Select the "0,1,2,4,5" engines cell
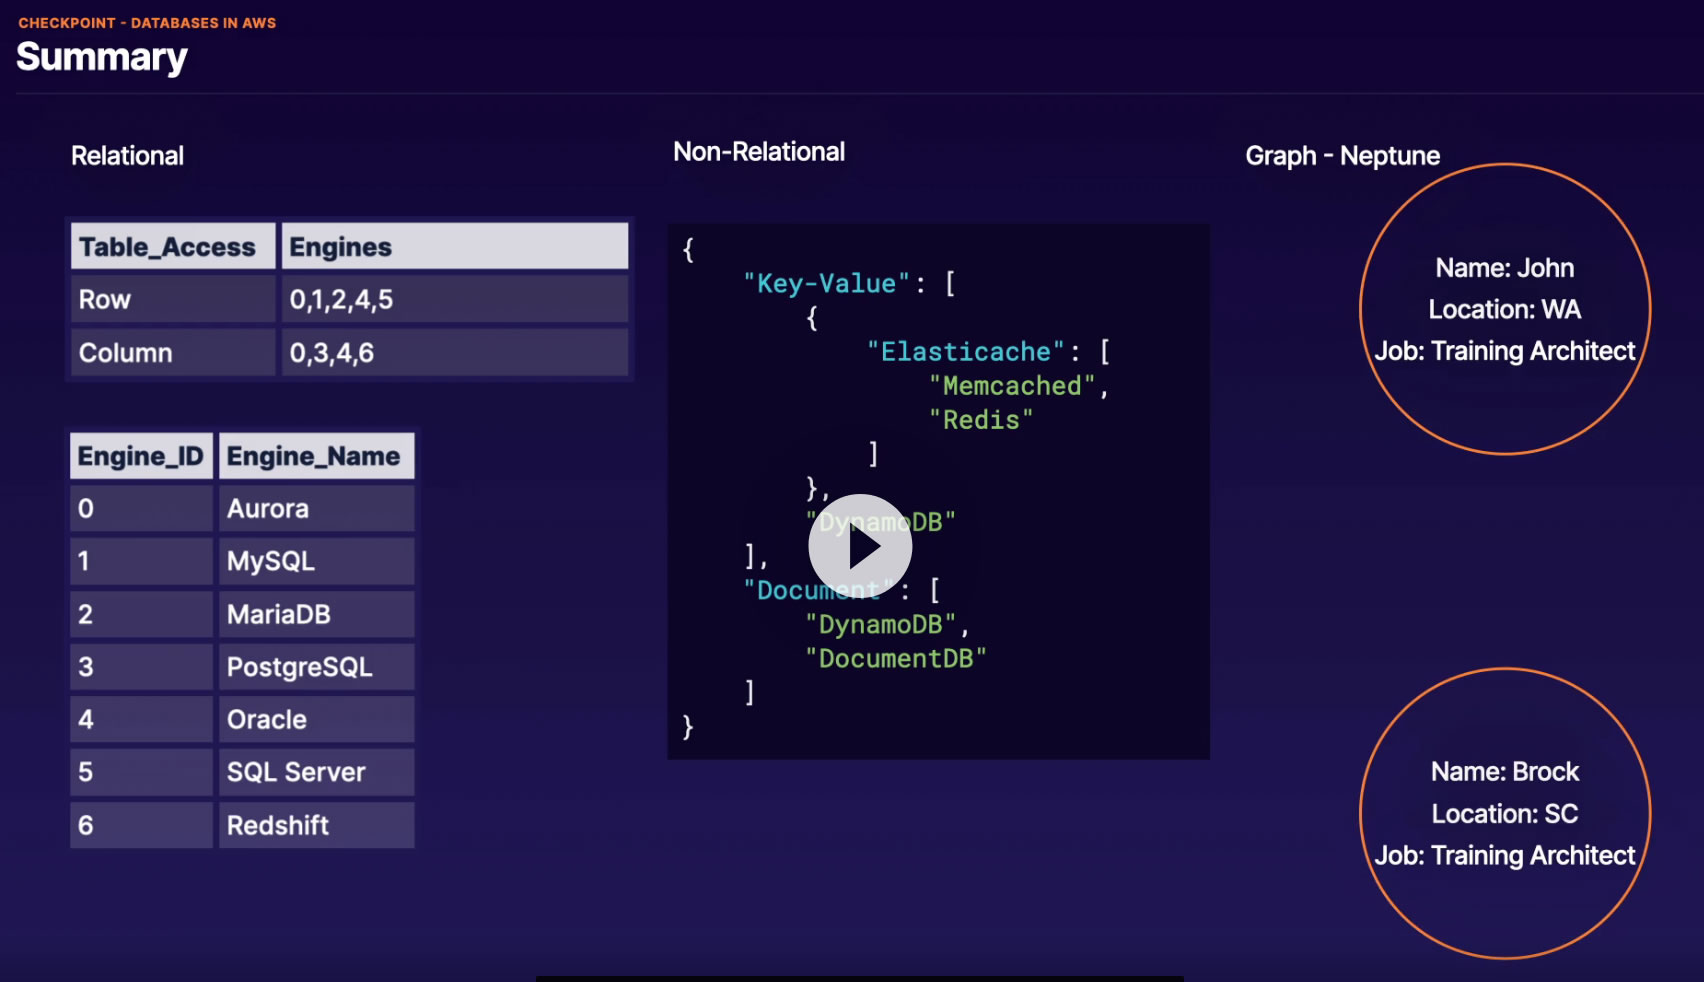The height and width of the screenshot is (982, 1704). (455, 299)
